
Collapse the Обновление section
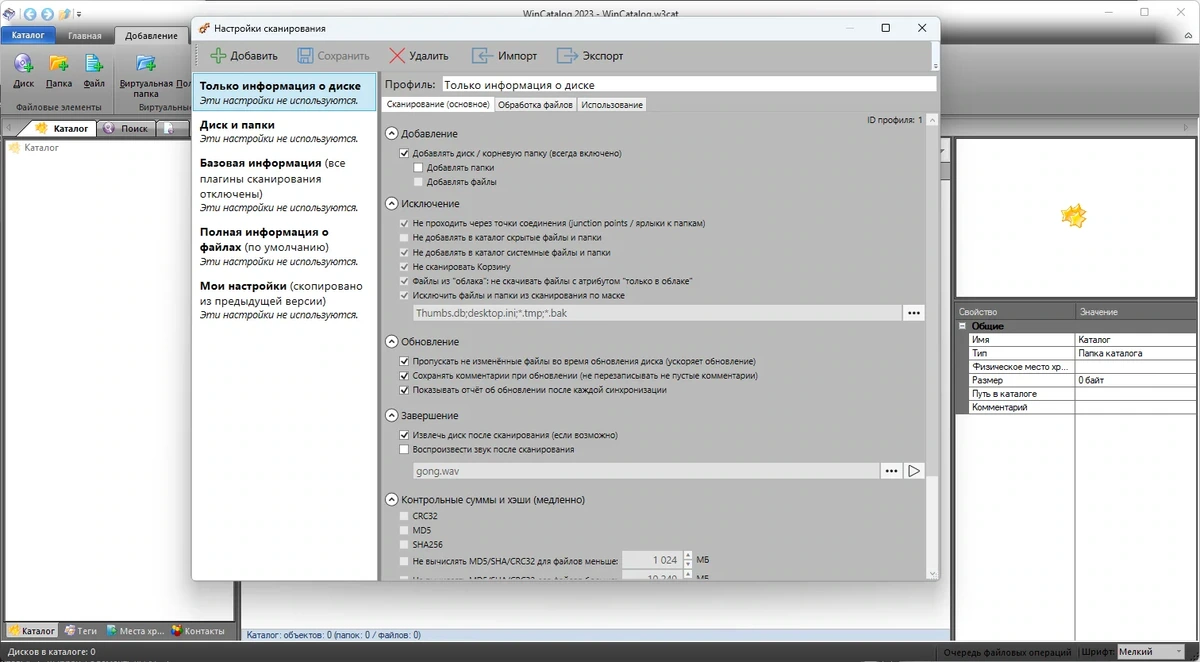coord(392,342)
